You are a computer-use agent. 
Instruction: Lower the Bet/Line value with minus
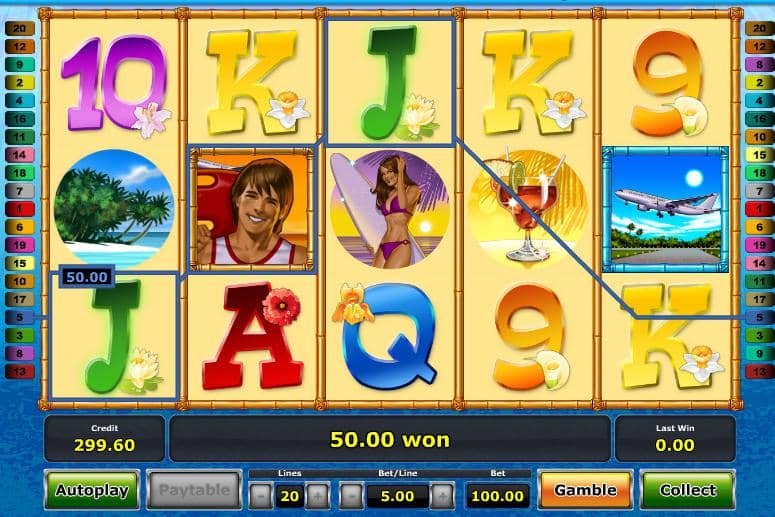(351, 495)
